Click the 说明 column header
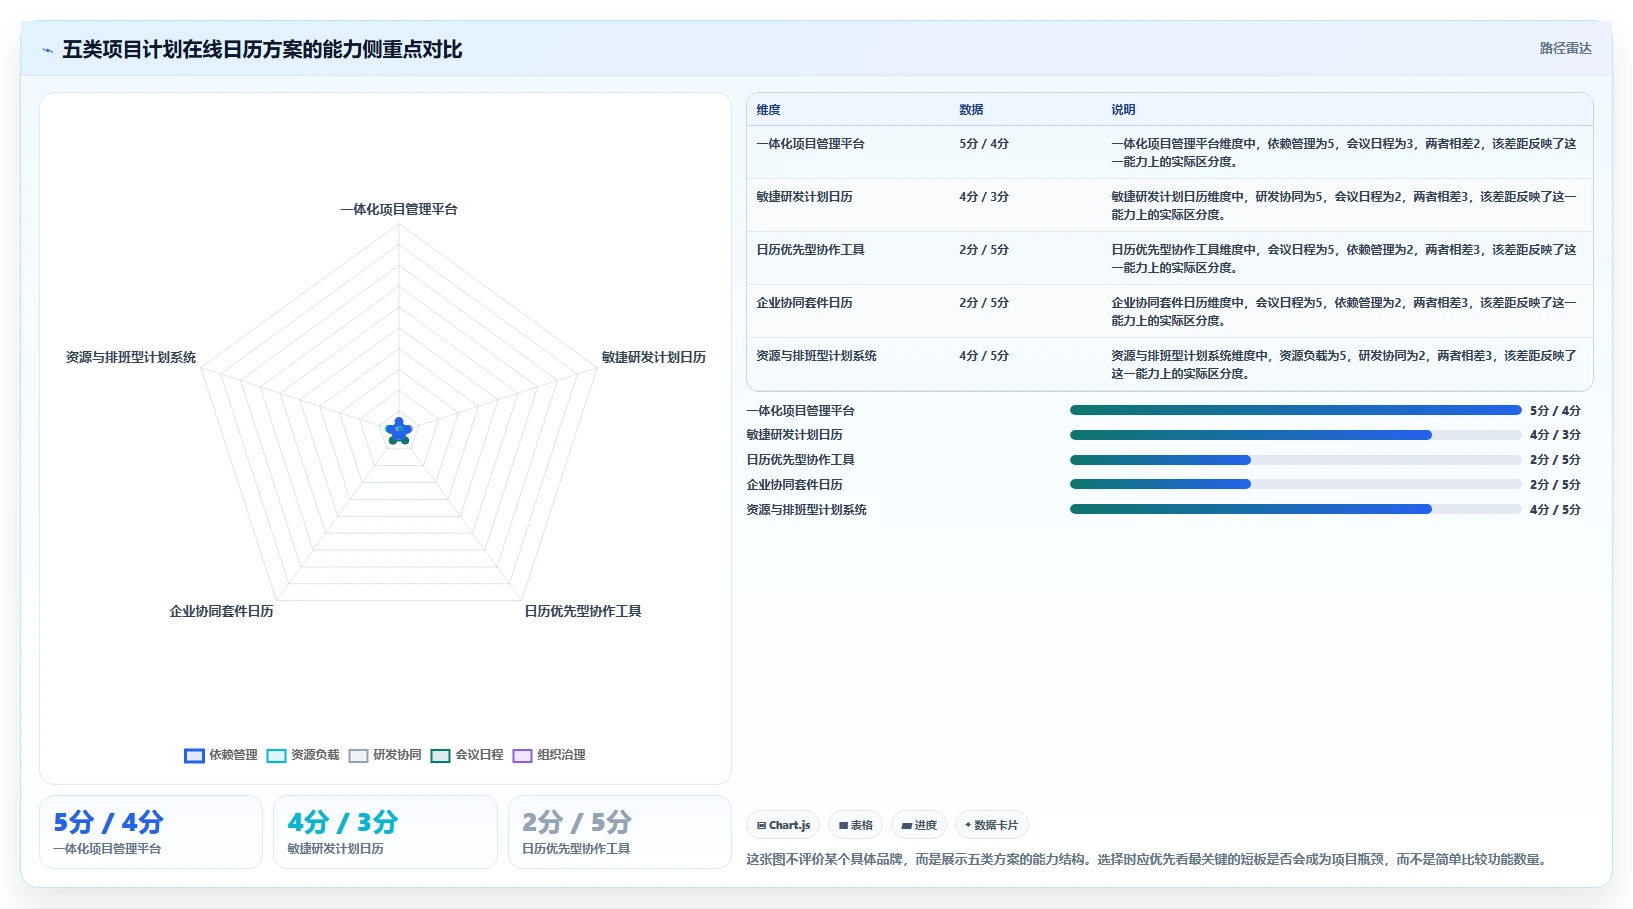The image size is (1633, 909). tap(1123, 110)
